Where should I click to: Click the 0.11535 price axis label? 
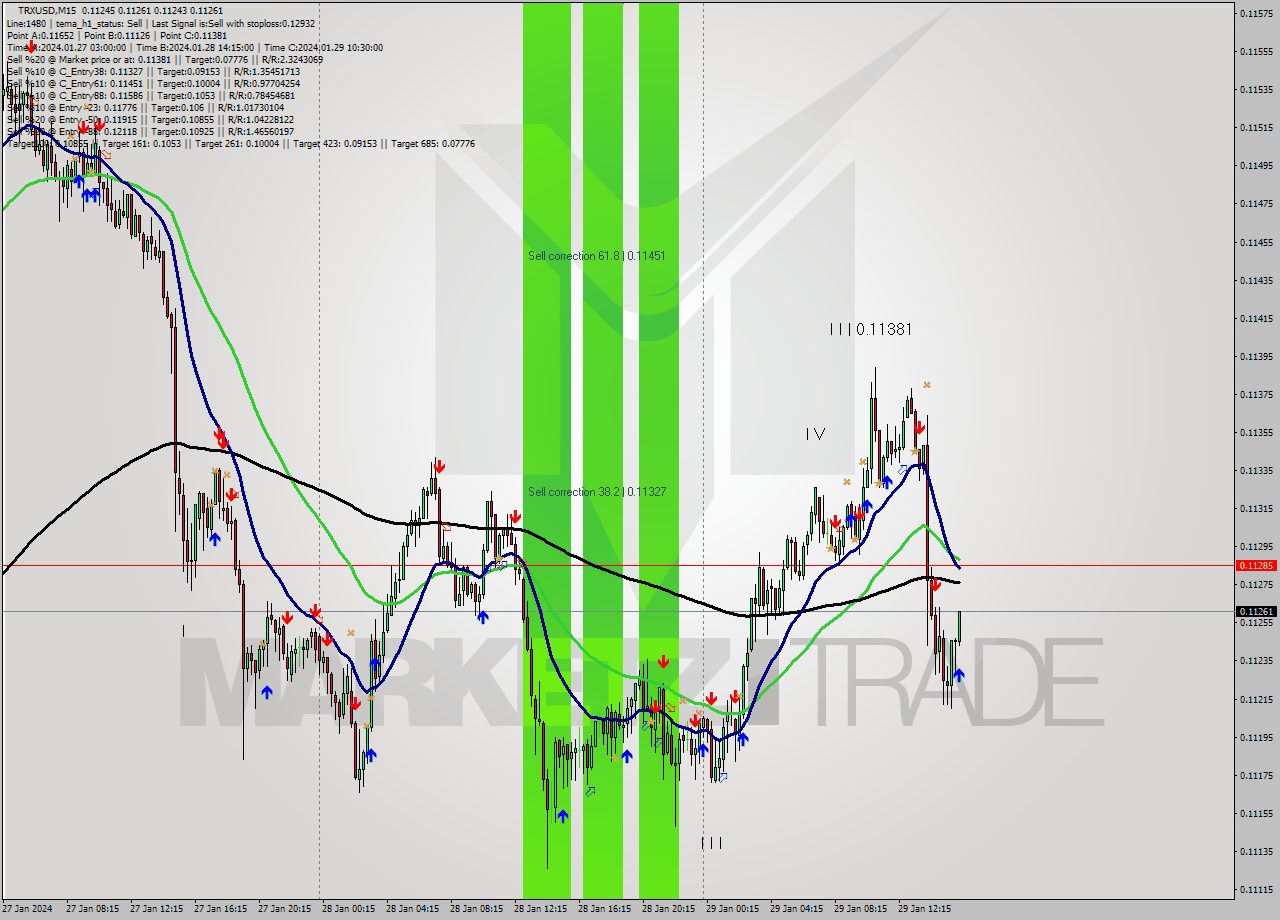1257,89
